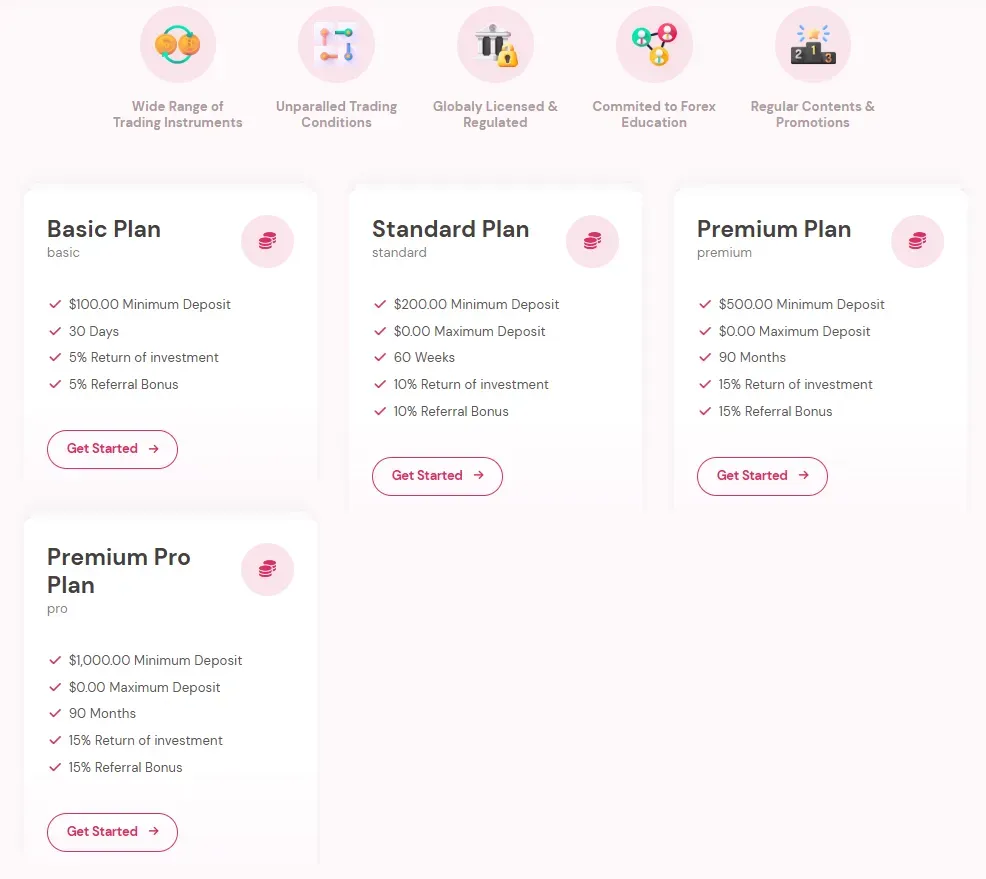Click the coin stack icon on Basic Plan

click(x=267, y=241)
